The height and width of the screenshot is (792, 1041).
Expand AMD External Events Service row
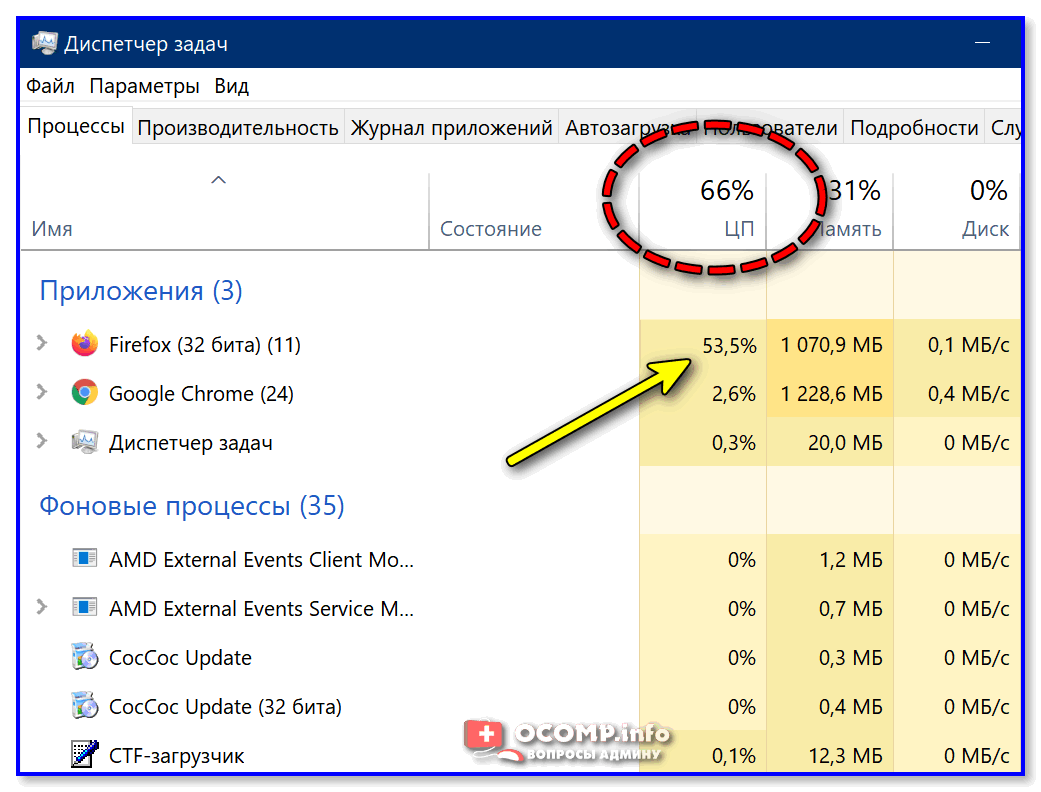pyautogui.click(x=41, y=608)
